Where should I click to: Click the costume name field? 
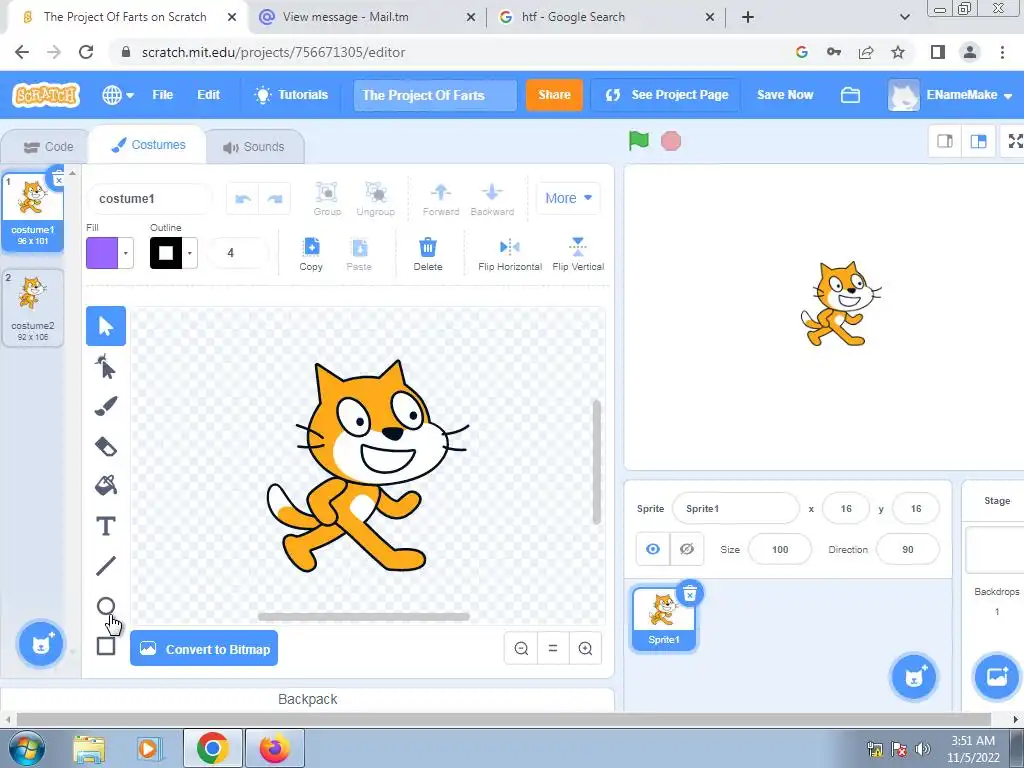coord(150,199)
